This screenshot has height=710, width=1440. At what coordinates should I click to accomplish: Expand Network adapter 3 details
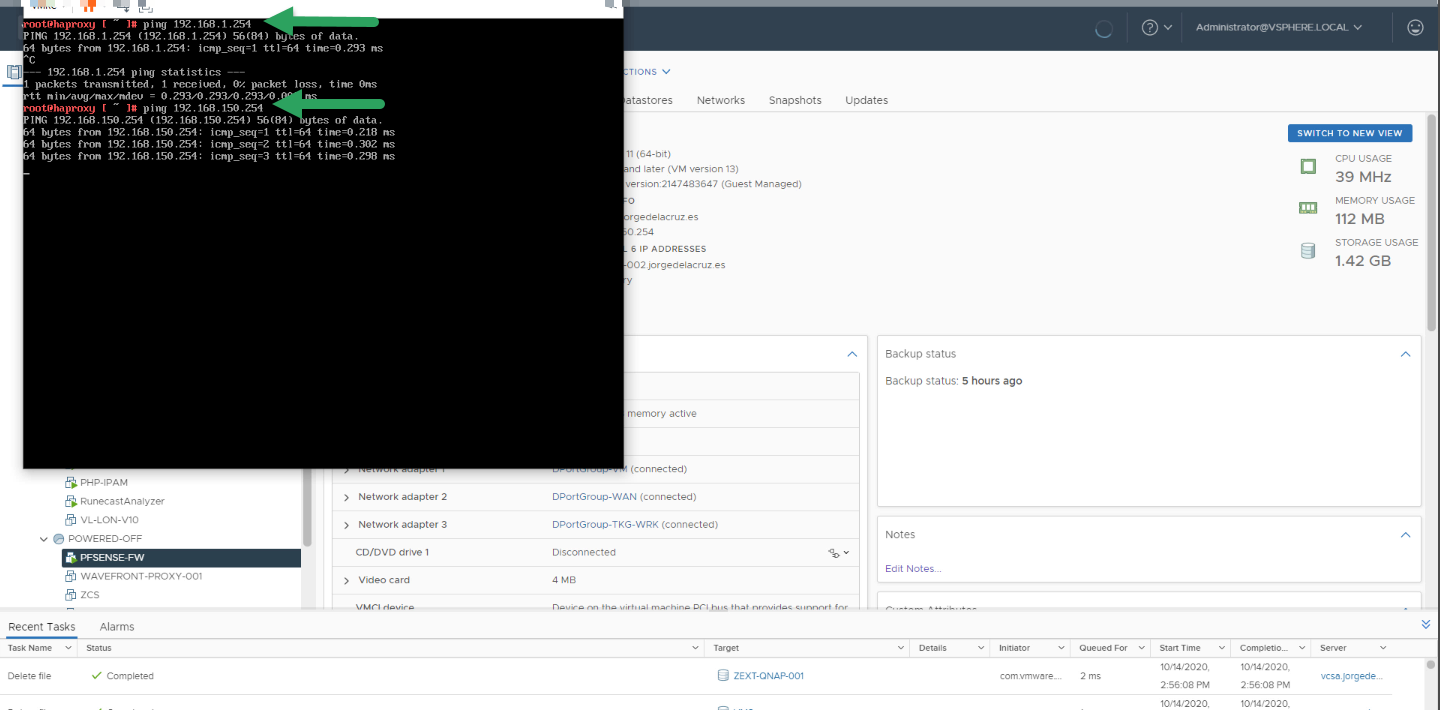coord(347,525)
